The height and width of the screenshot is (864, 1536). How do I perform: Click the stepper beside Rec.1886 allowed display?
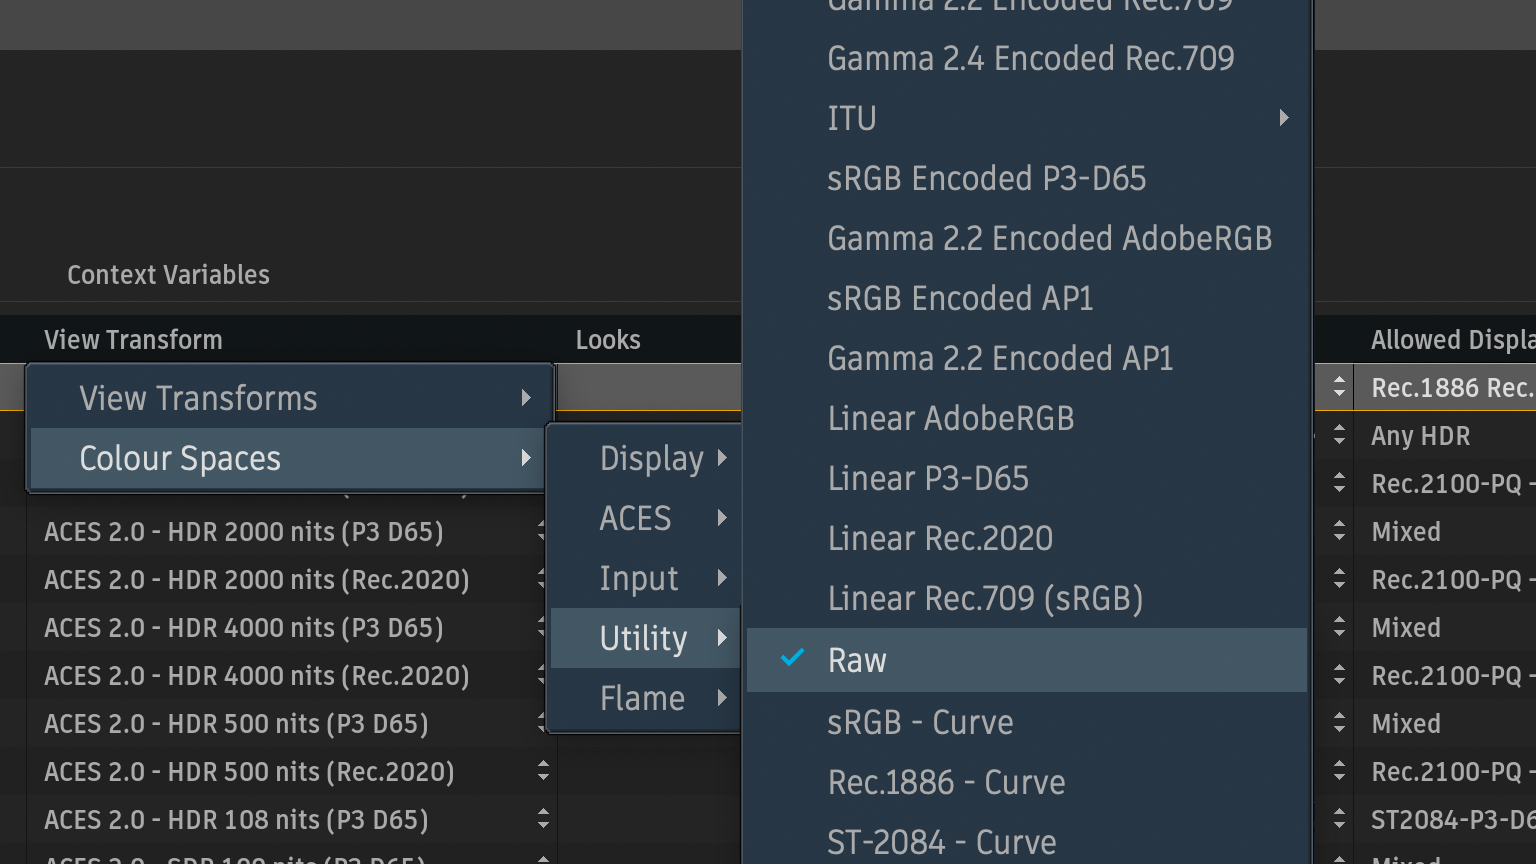(1339, 387)
